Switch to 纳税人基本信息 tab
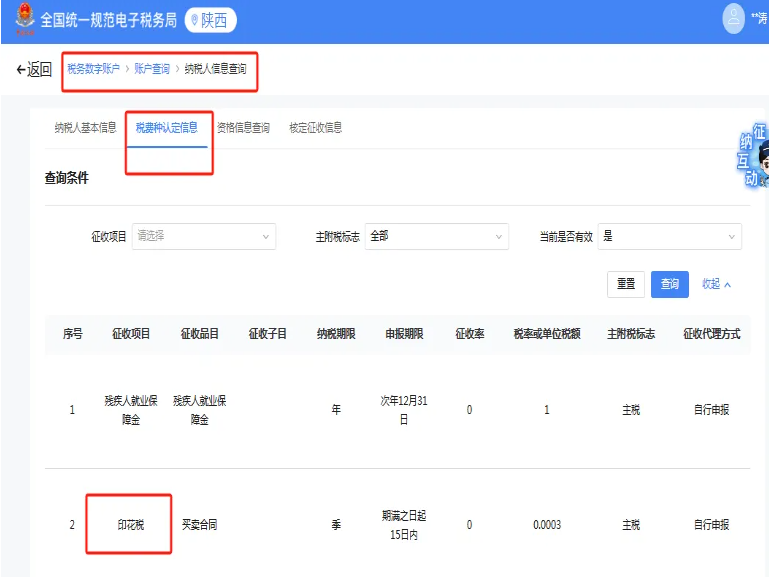Screen dimensions: 769x577 tap(85, 128)
